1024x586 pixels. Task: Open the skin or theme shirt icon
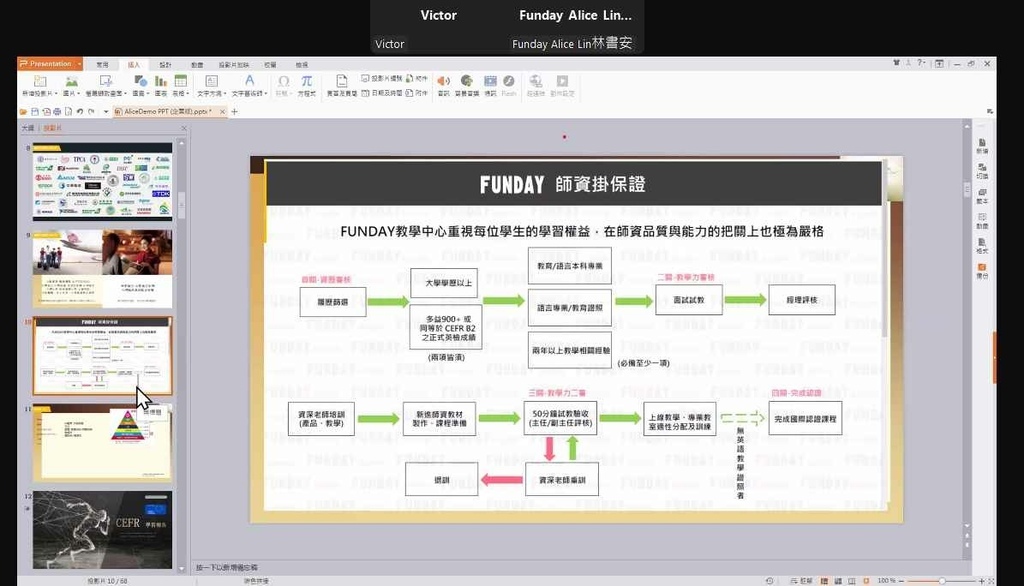[897, 63]
